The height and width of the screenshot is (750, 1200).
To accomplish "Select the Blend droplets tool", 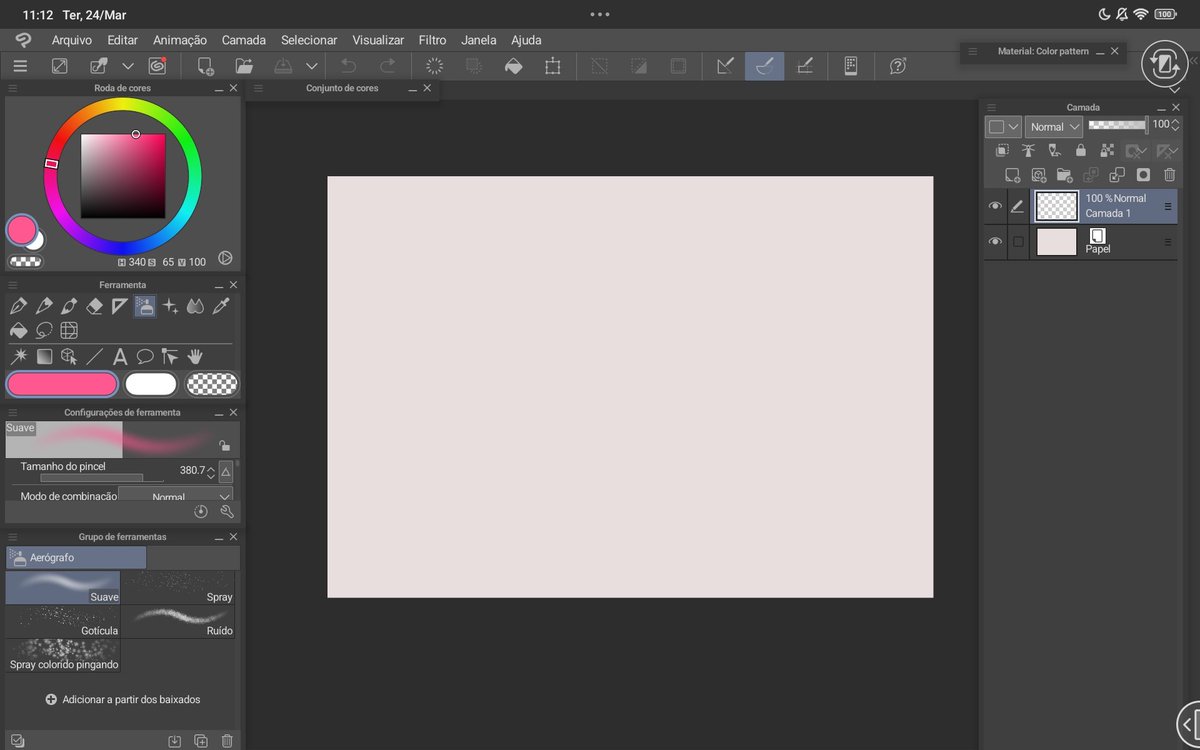I will (x=196, y=306).
